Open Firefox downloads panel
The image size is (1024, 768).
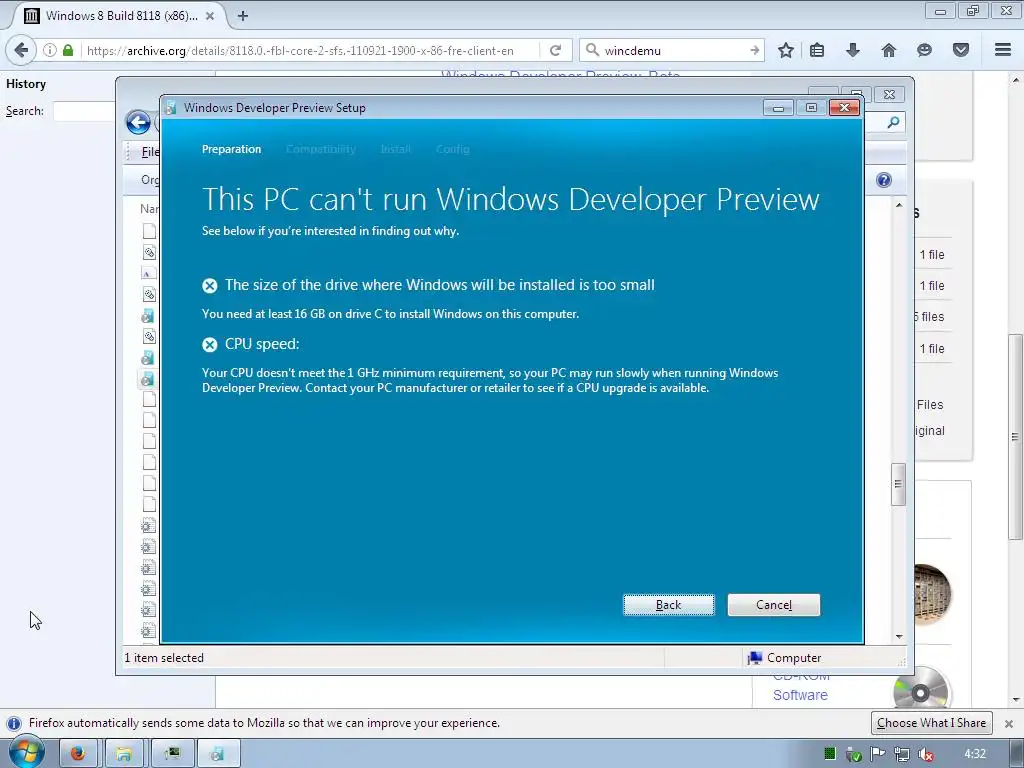tap(852, 50)
